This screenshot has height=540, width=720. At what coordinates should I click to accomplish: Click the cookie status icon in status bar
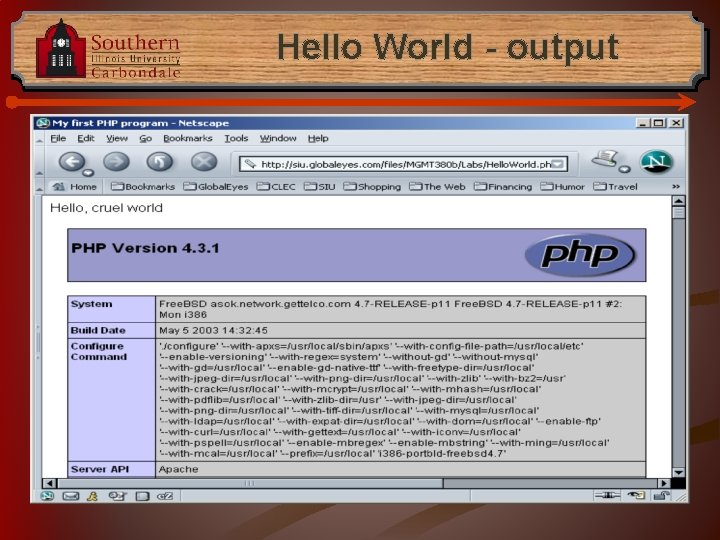636,495
